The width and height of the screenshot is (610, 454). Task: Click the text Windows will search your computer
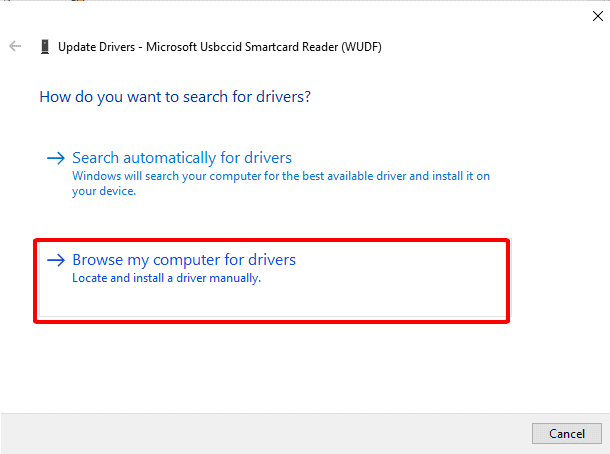point(281,183)
